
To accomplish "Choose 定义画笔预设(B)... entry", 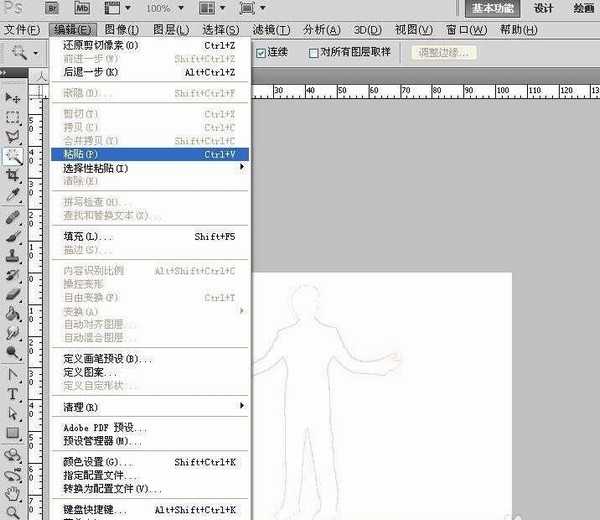I will click(x=150, y=359).
